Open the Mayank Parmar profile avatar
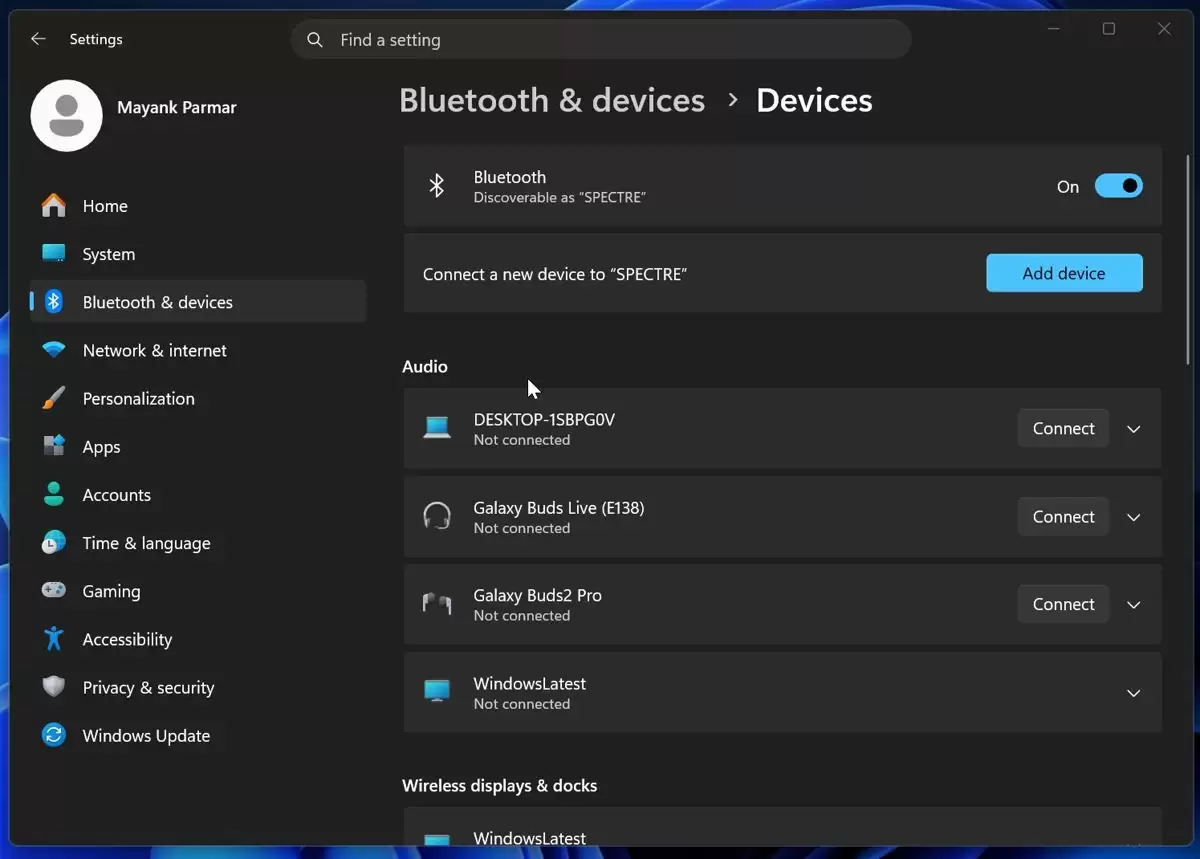Viewport: 1200px width, 859px height. pyautogui.click(x=67, y=116)
